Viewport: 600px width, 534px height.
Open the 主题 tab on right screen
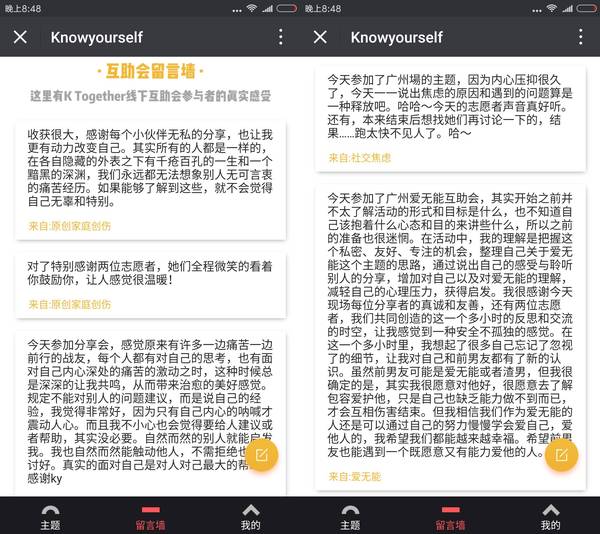tap(350, 518)
